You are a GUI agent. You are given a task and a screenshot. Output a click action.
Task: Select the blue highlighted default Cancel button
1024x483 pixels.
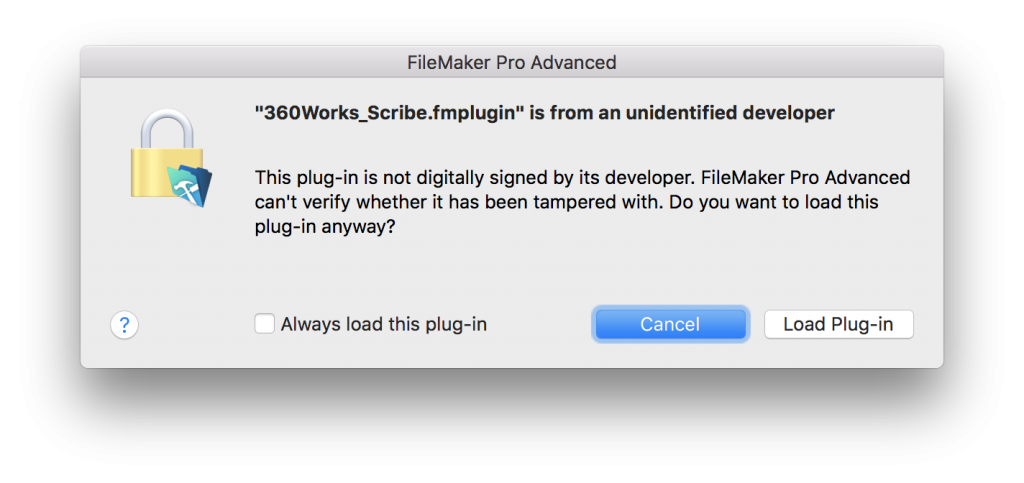tap(670, 324)
